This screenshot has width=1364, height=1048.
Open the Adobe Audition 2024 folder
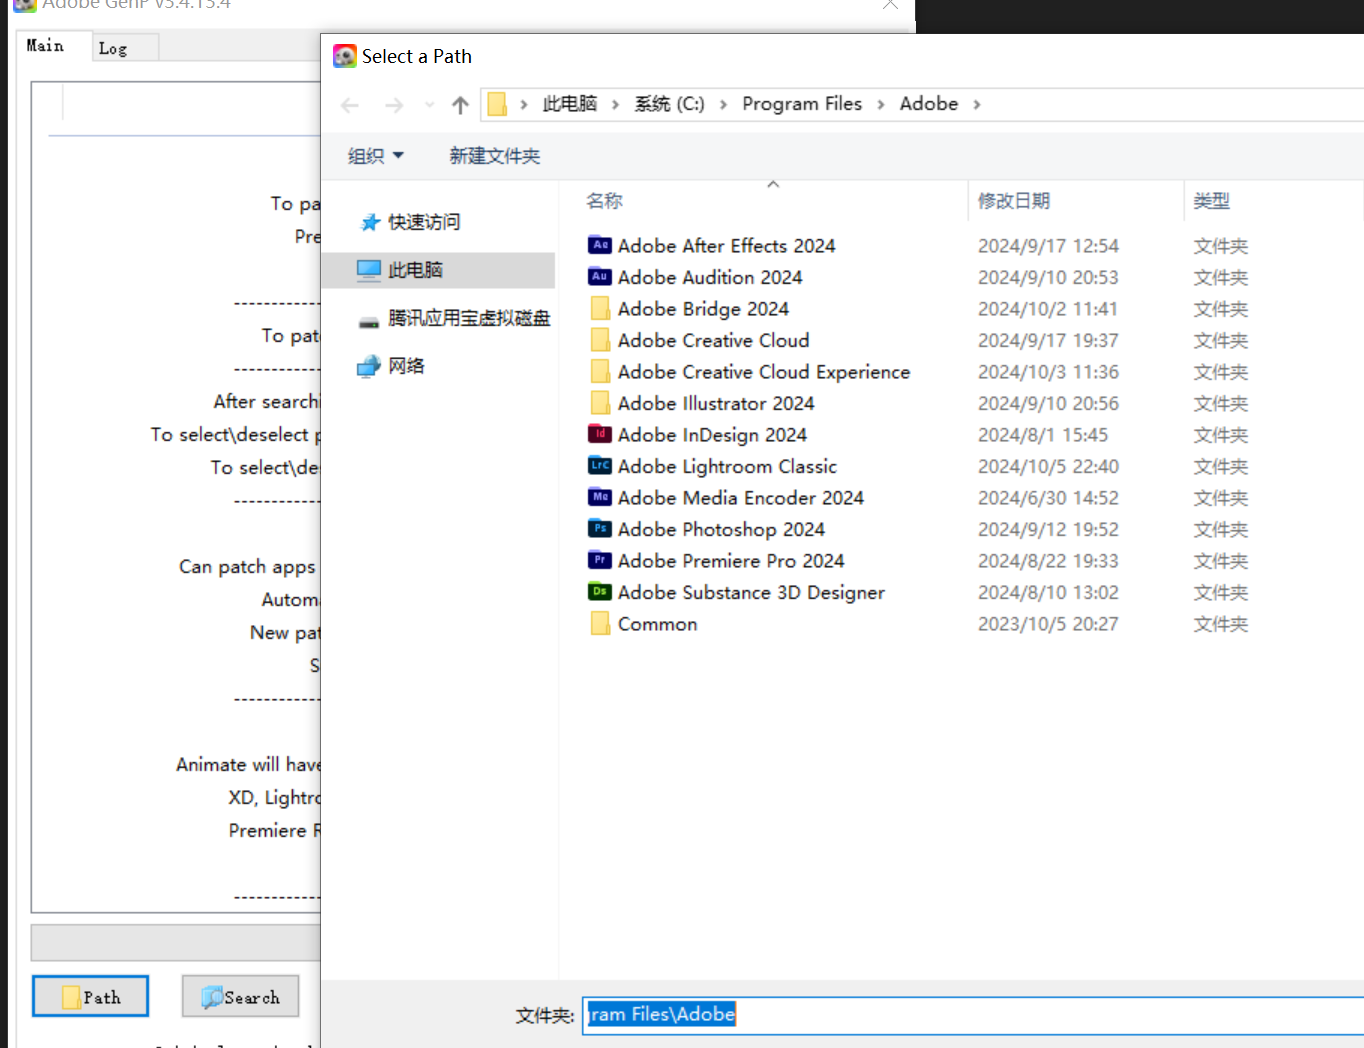[x=710, y=277]
